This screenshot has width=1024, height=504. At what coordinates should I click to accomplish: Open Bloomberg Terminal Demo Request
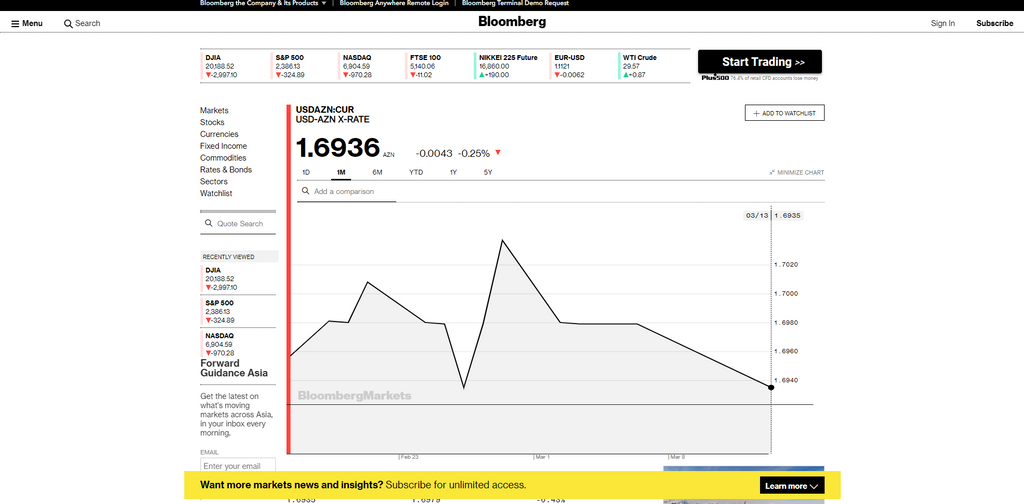515,3
